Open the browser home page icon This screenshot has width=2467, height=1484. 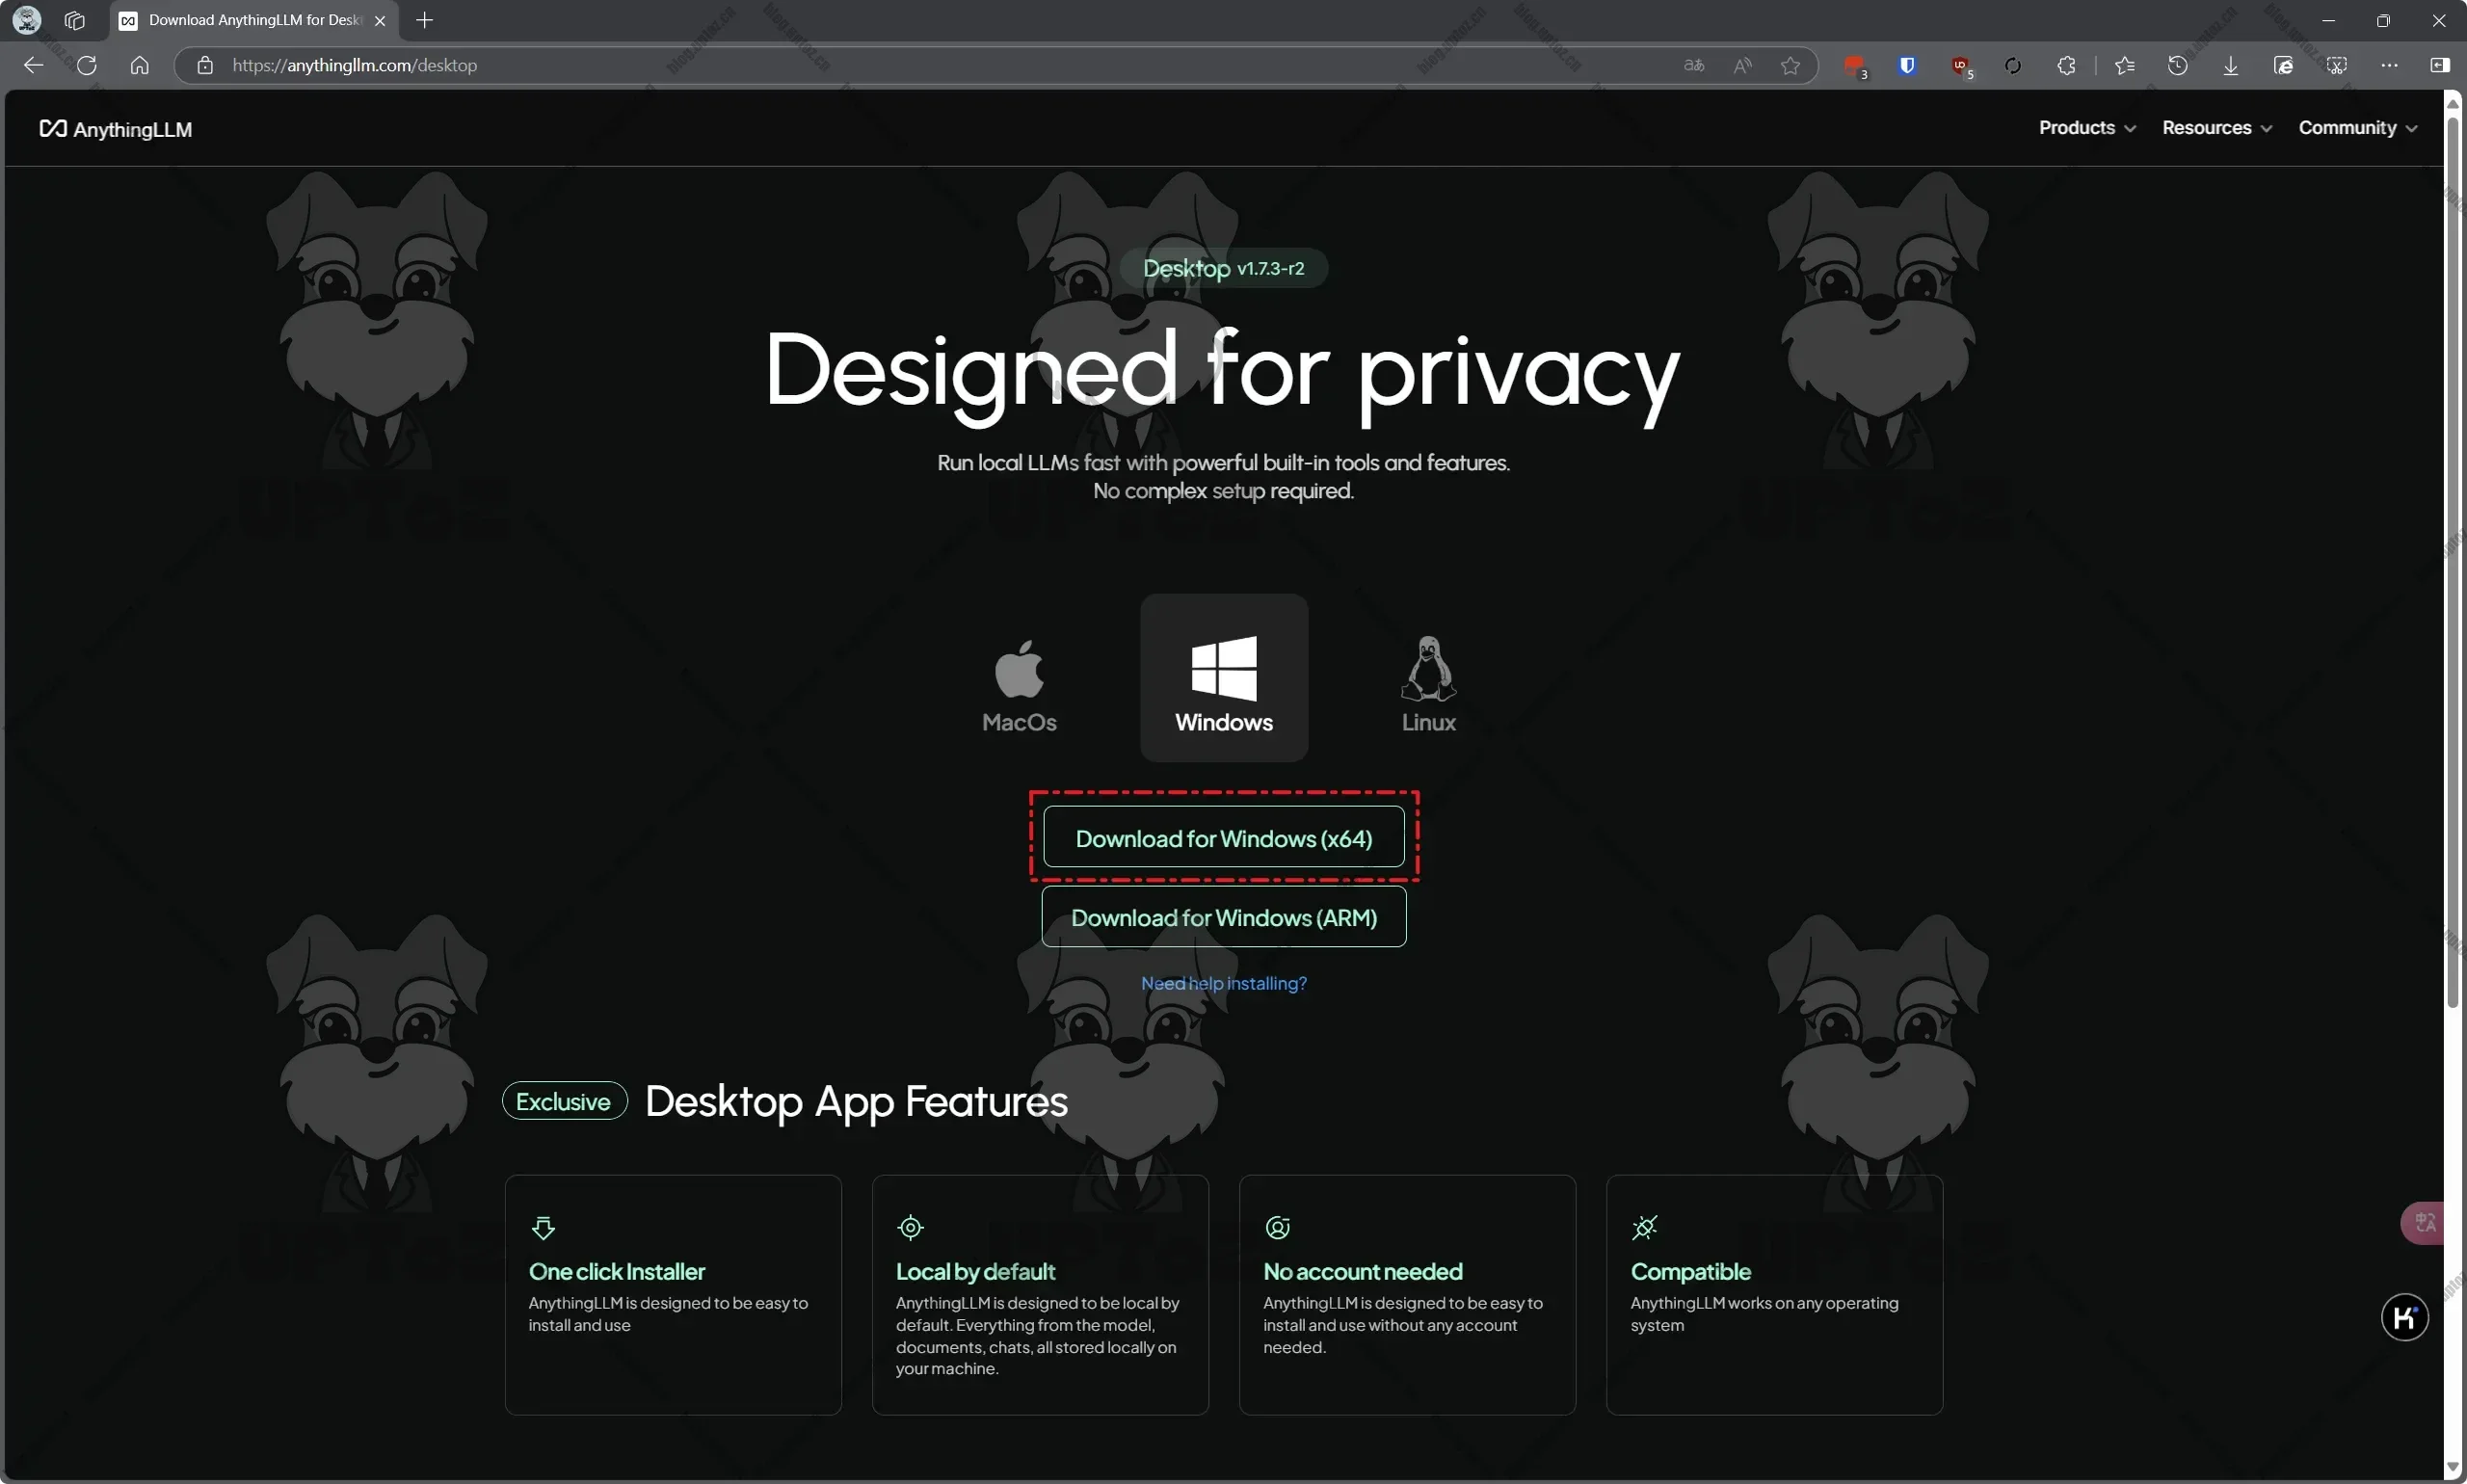pyautogui.click(x=139, y=65)
